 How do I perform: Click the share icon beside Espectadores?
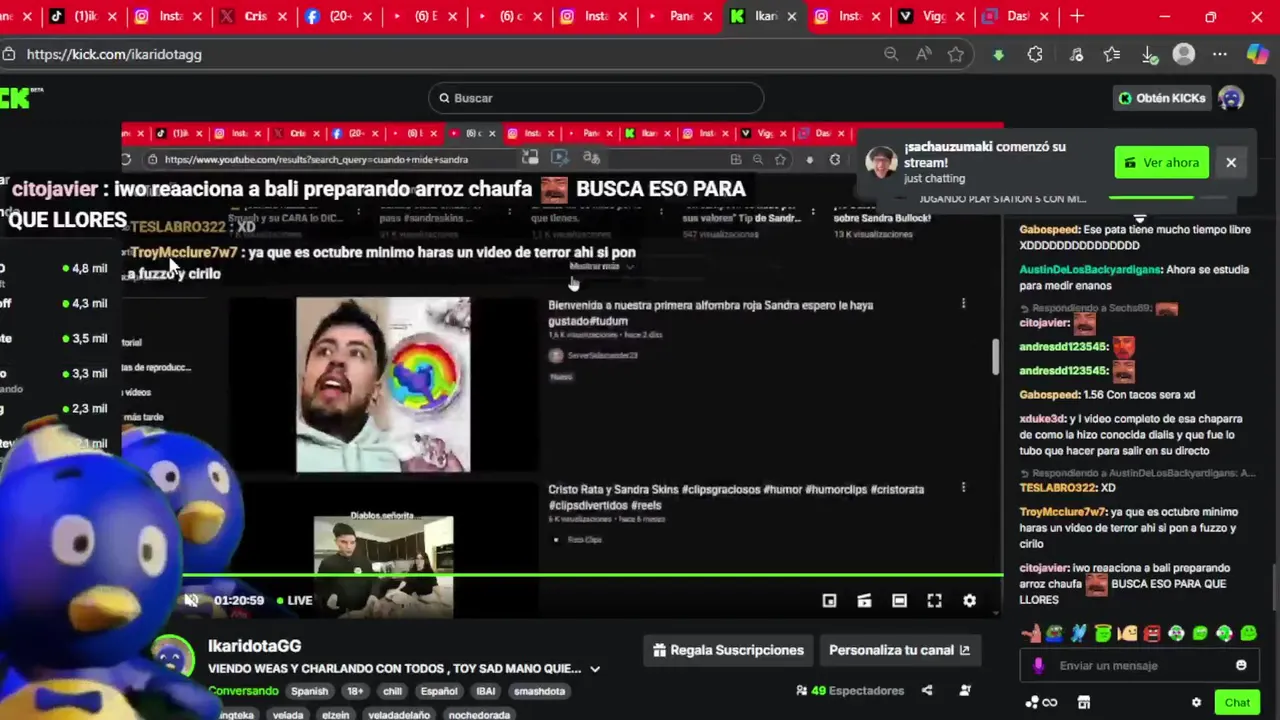[x=927, y=690]
